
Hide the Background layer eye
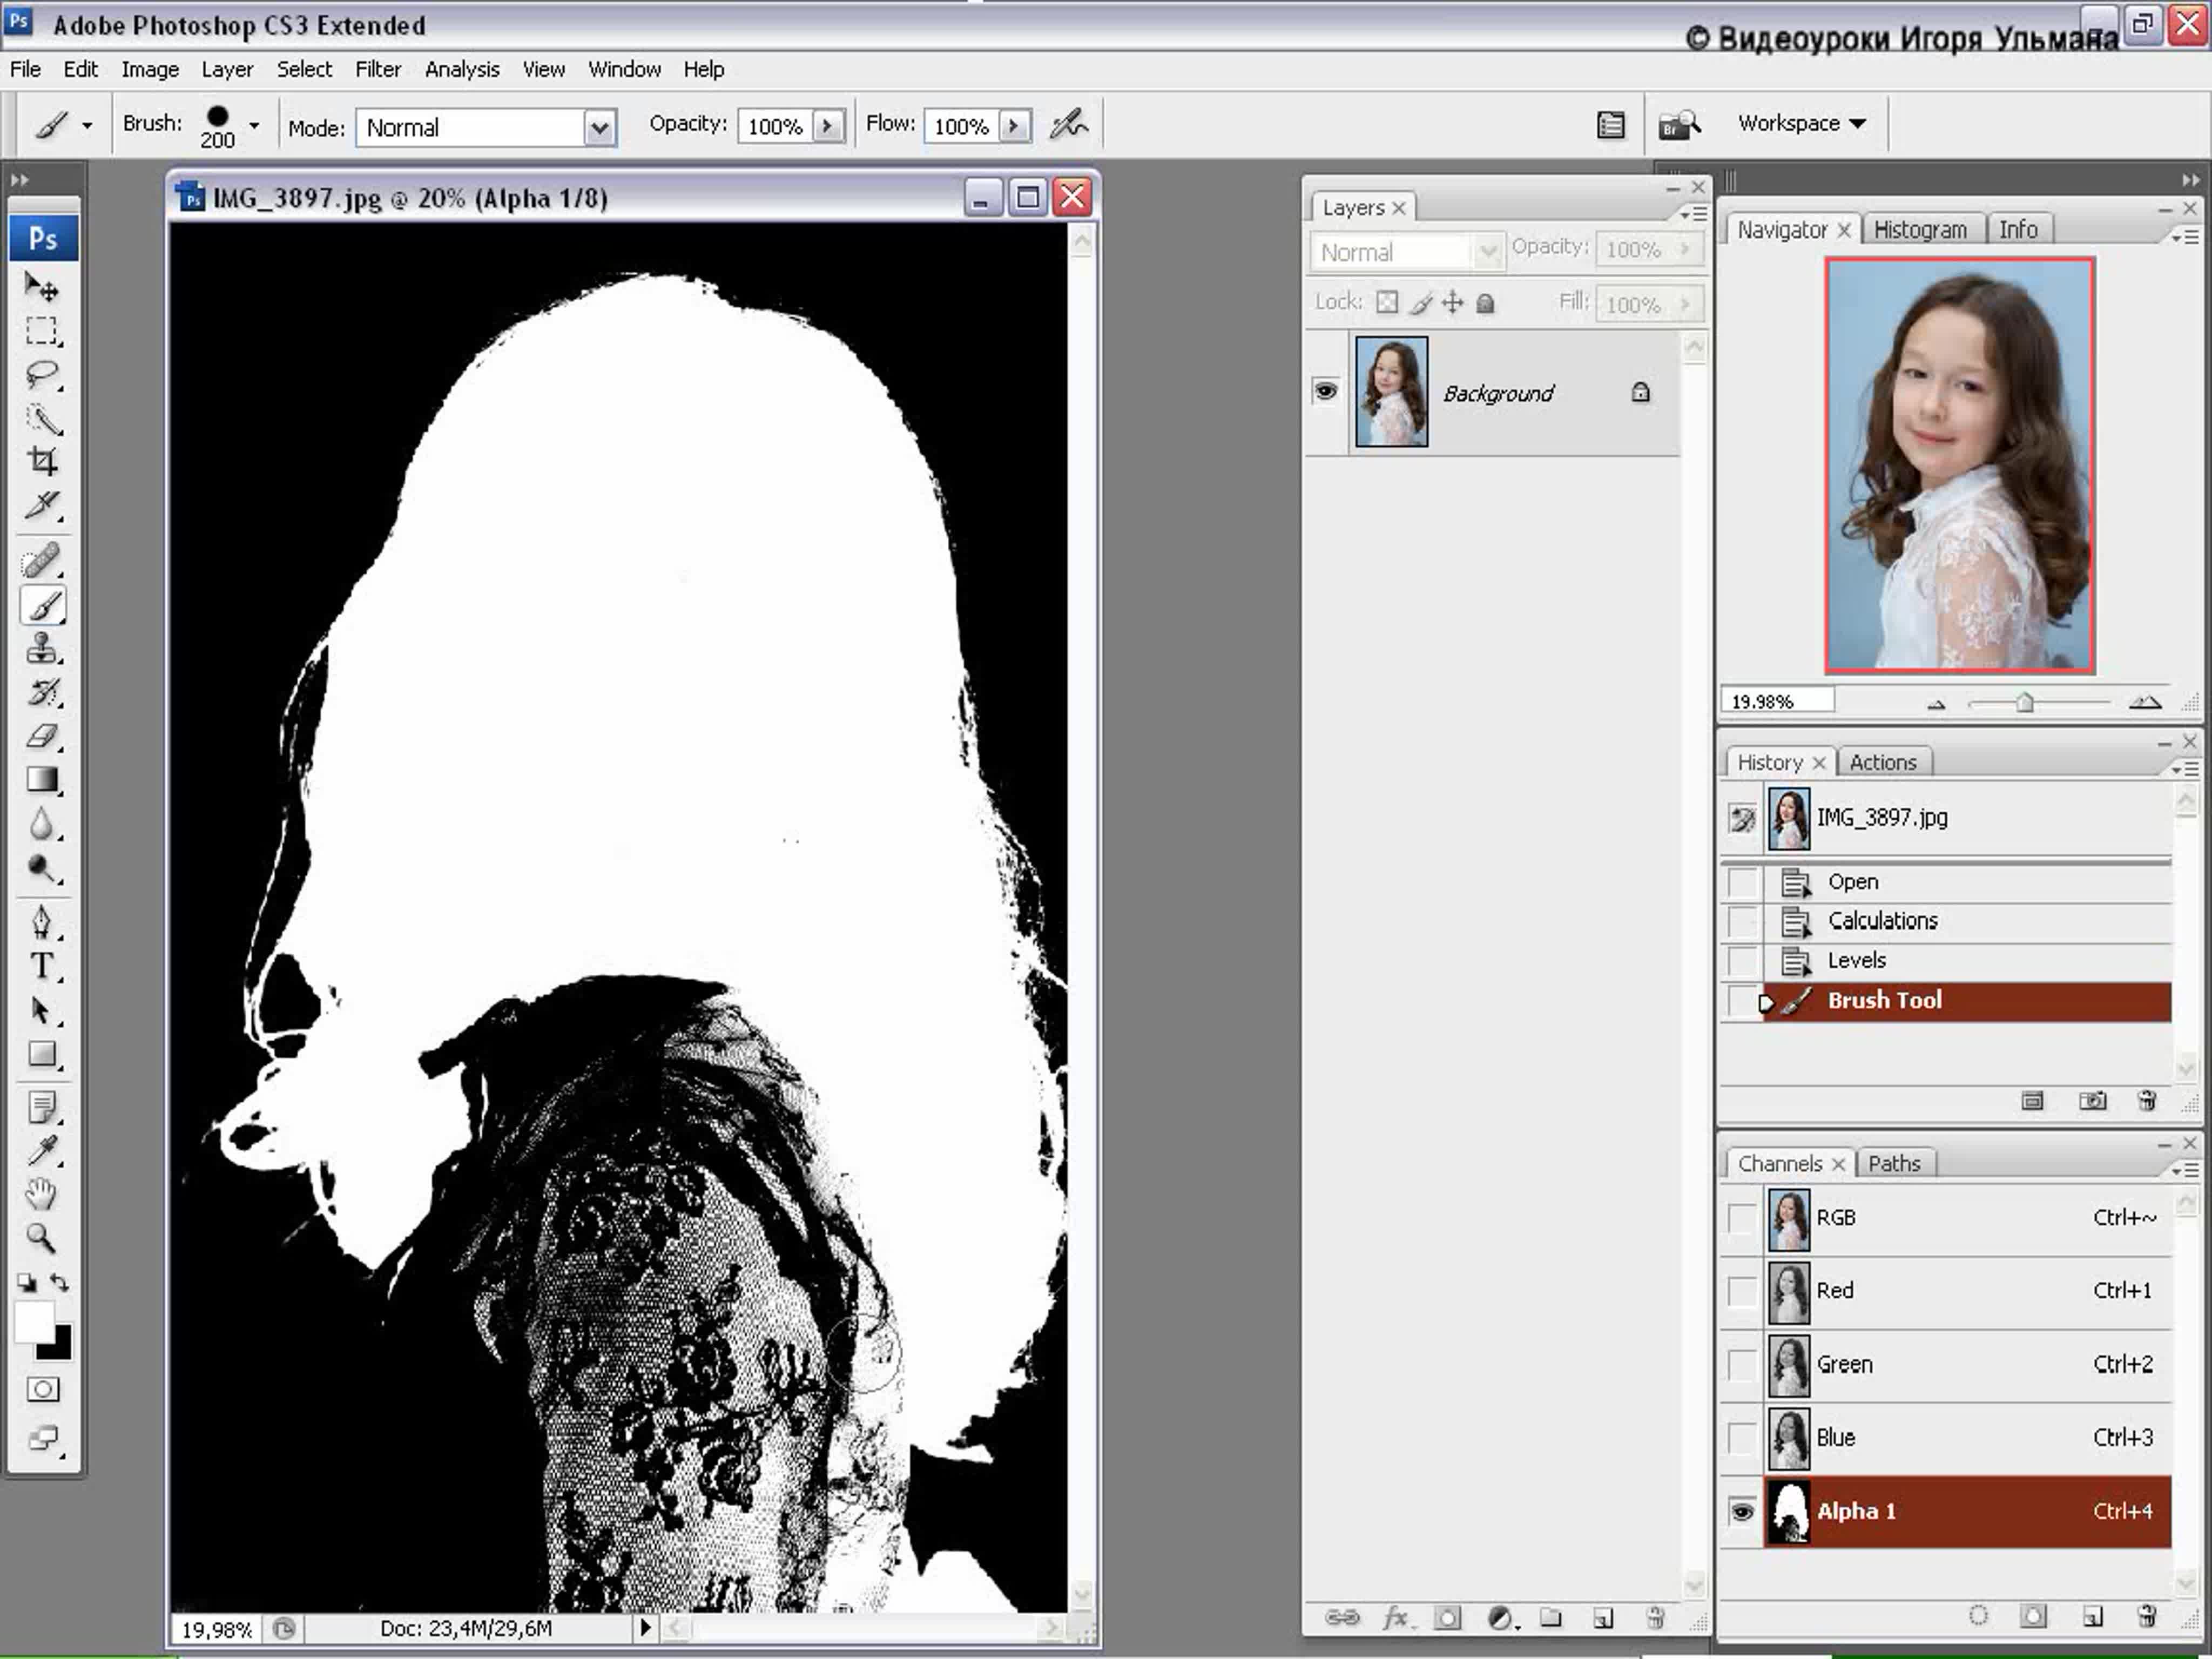coord(1326,391)
